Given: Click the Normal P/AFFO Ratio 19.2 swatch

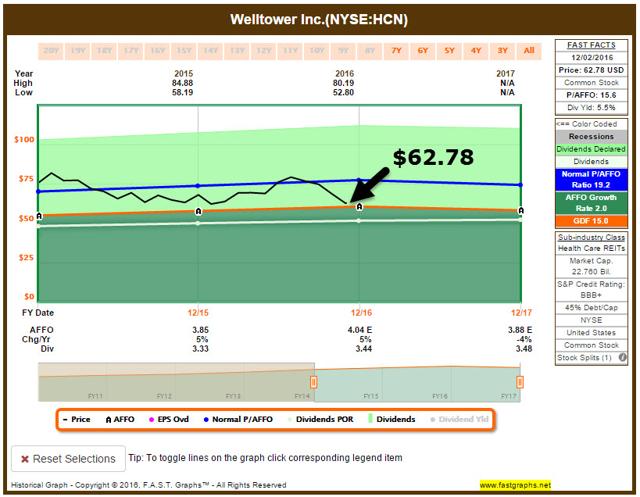Looking at the screenshot, I should coord(591,180).
